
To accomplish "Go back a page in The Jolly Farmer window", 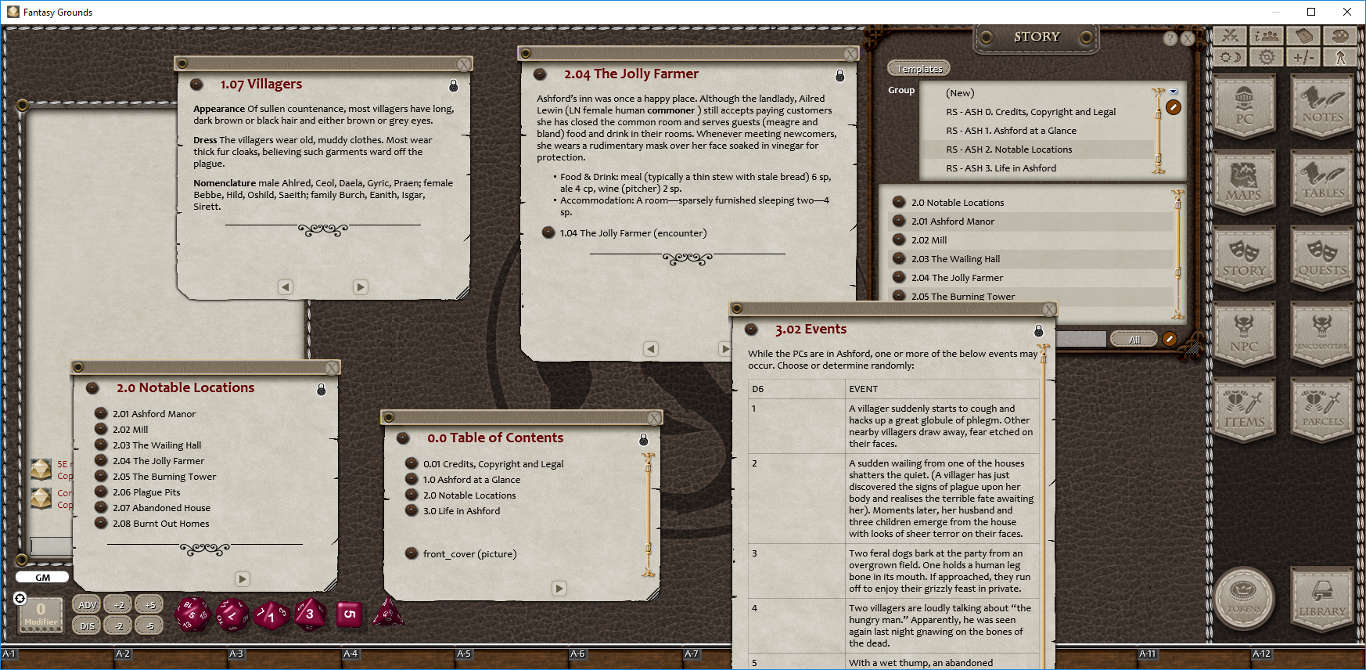I will click(651, 348).
